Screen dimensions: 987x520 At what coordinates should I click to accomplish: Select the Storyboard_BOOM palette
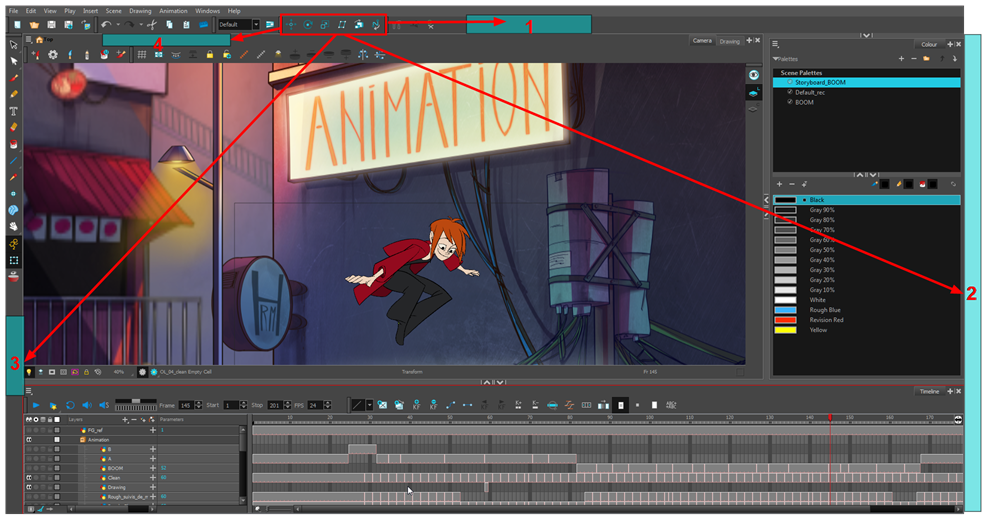tap(866, 82)
